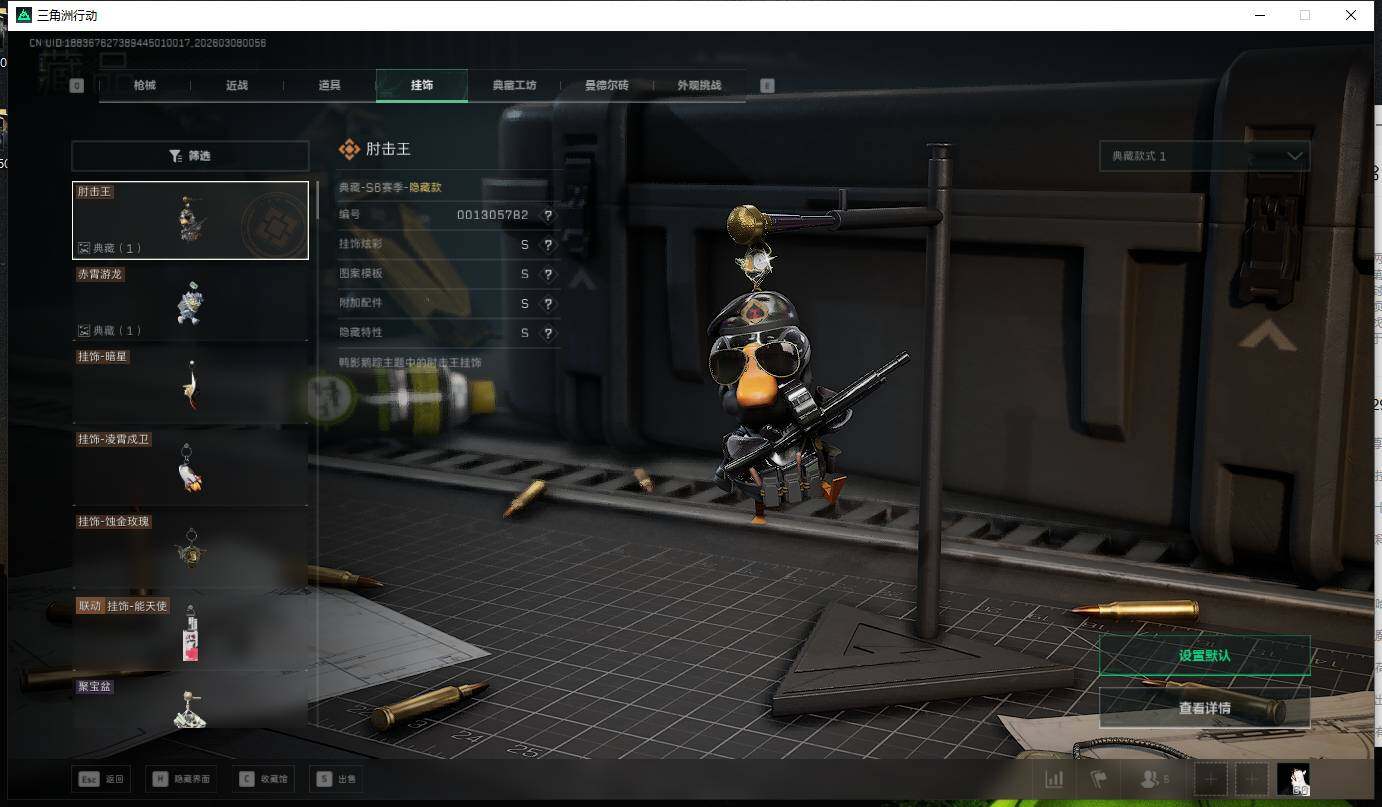
Task: Switch to the 近战 tab
Action: pos(237,86)
